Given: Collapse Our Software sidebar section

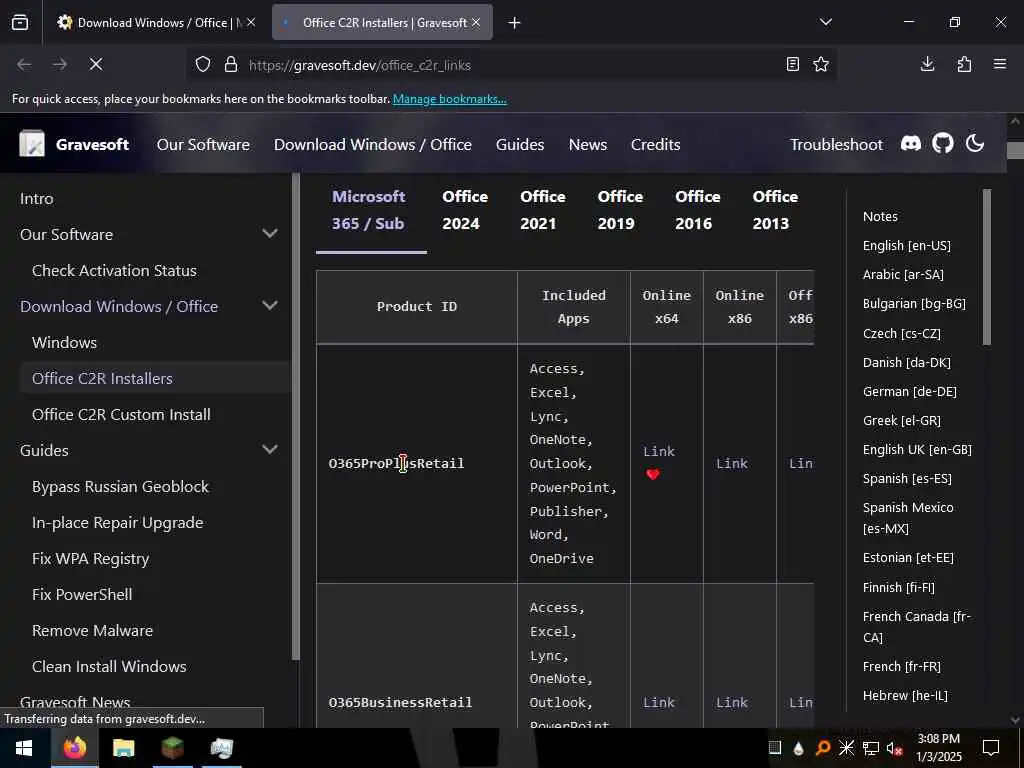Looking at the screenshot, I should click(270, 234).
